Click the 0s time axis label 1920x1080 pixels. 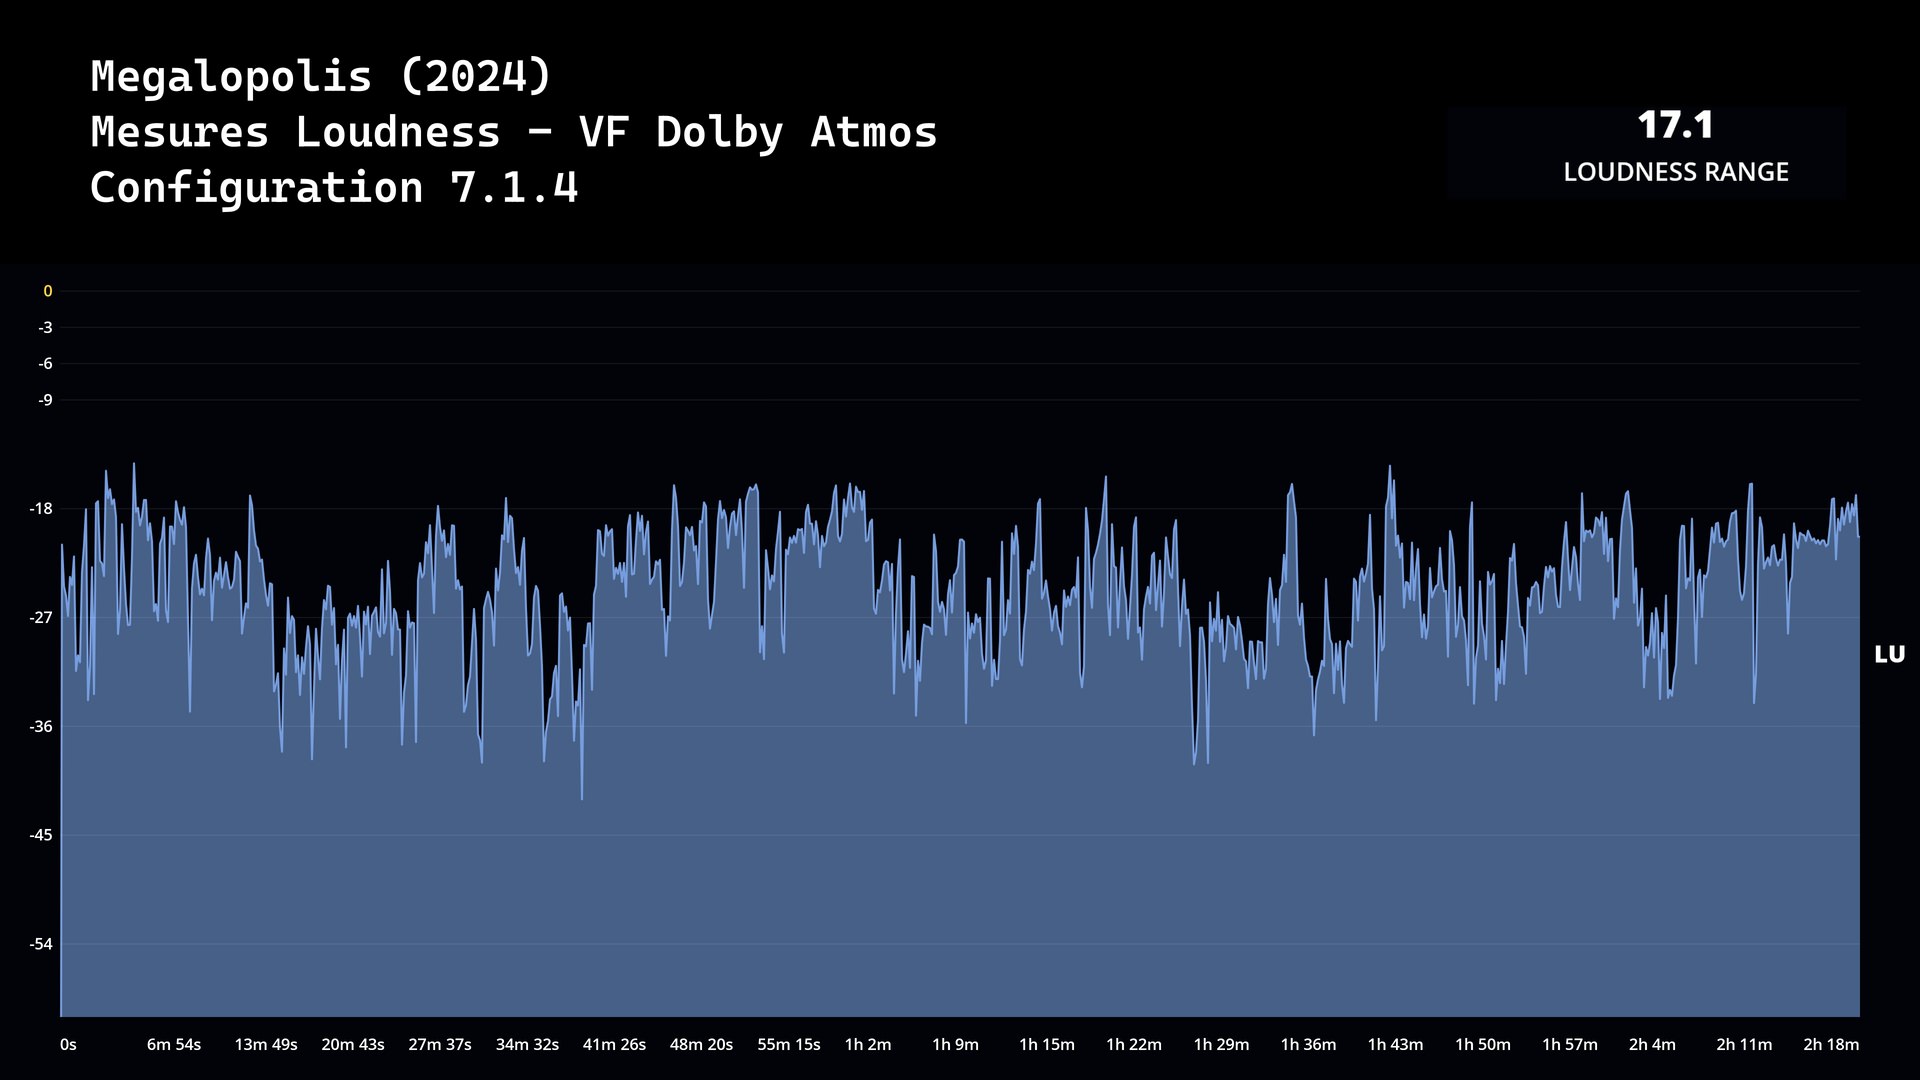point(68,1044)
